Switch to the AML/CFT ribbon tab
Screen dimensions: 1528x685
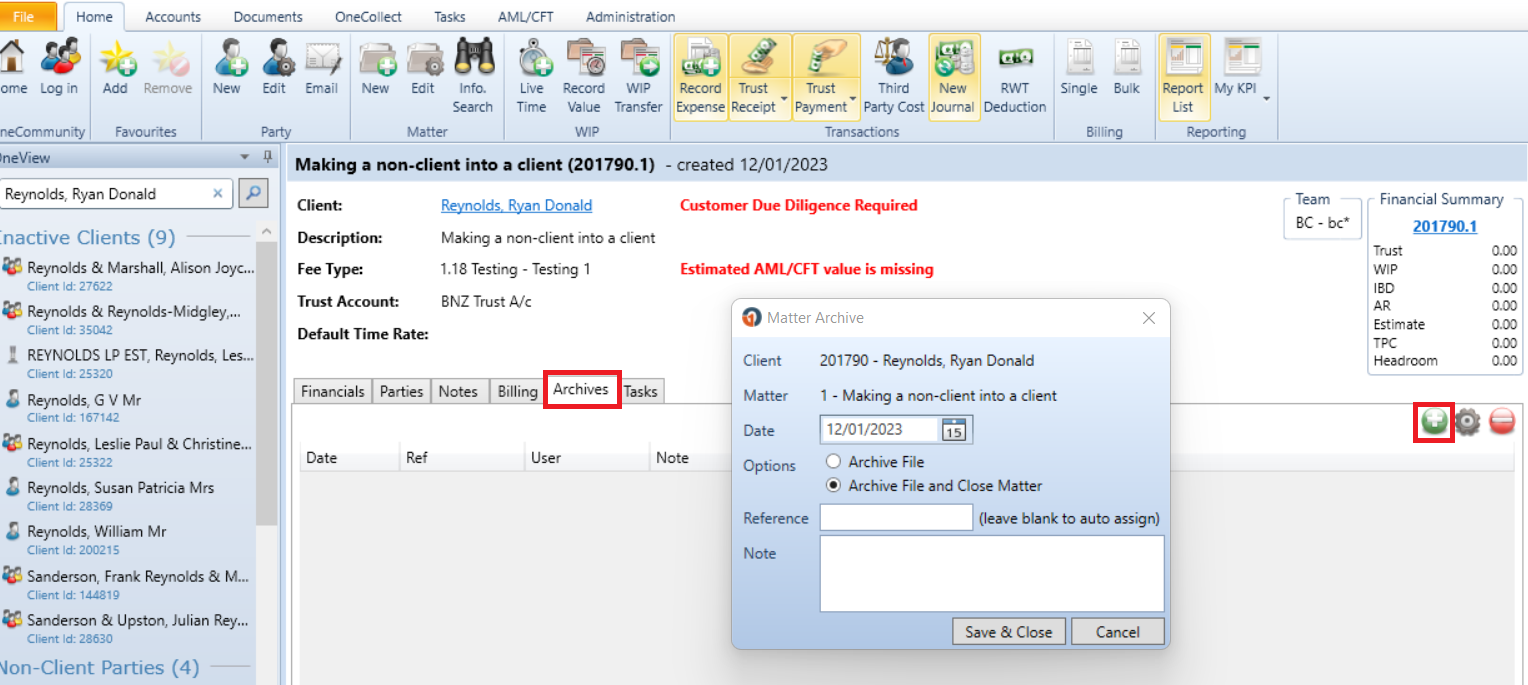[x=526, y=17]
